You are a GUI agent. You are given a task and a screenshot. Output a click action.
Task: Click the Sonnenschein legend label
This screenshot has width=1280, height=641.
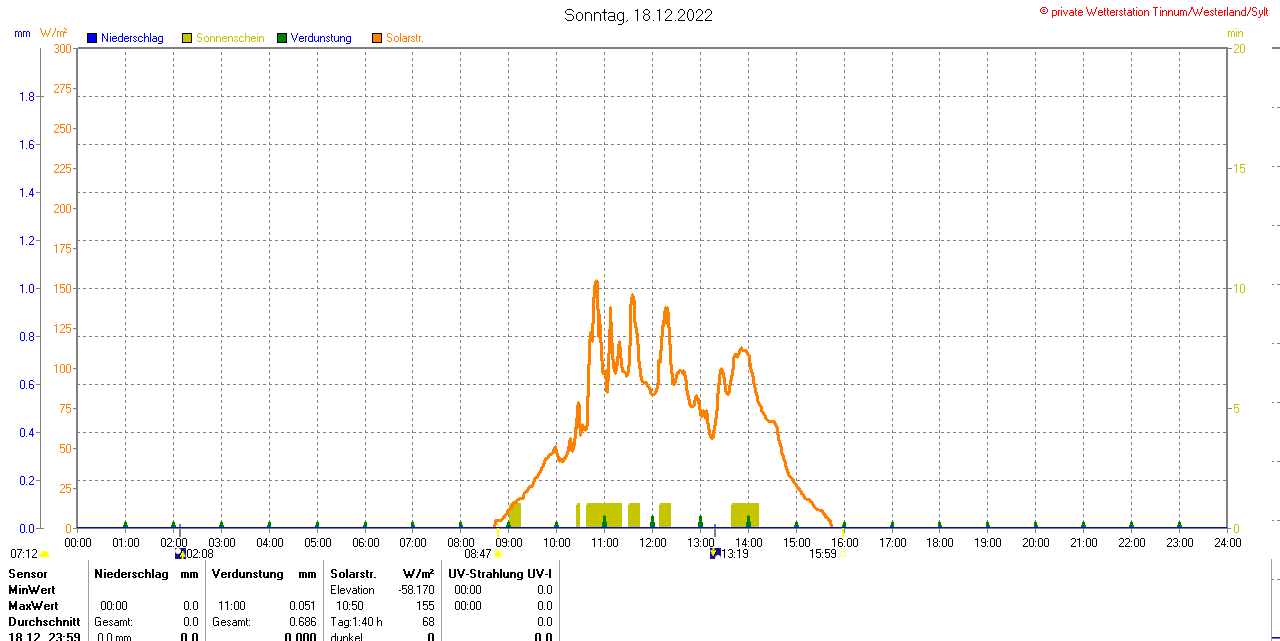[x=230, y=38]
